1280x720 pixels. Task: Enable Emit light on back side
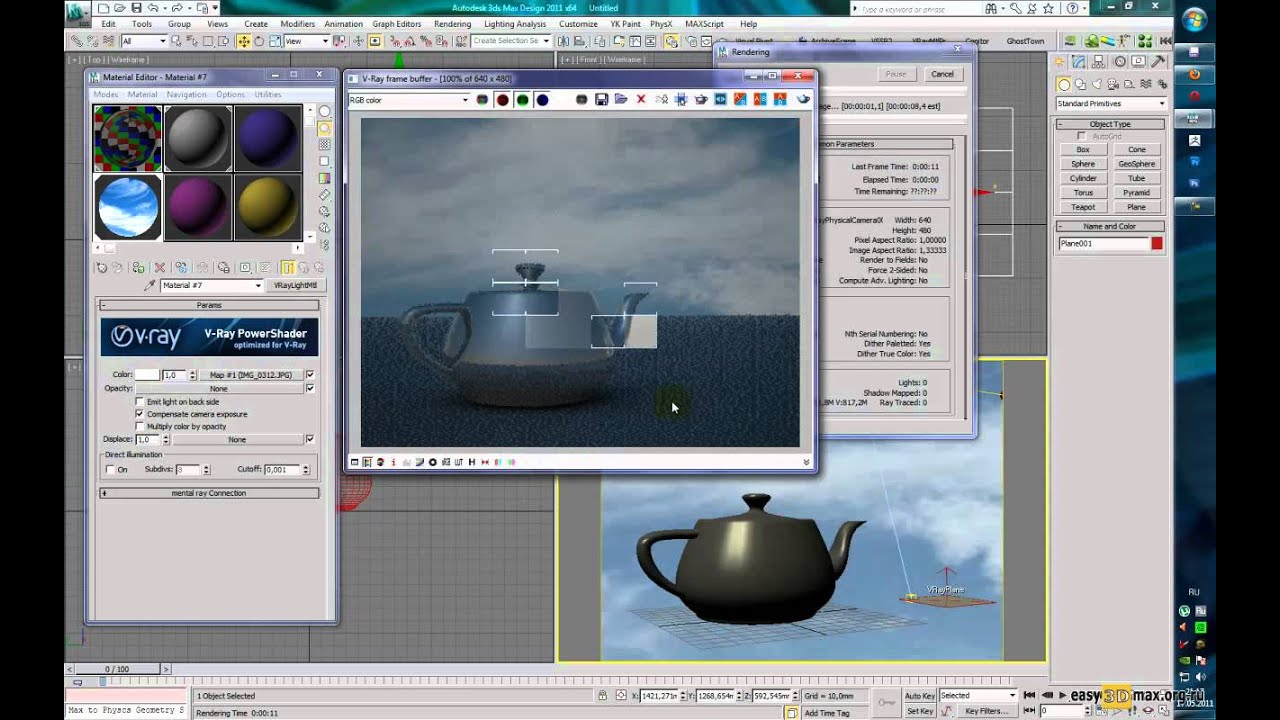click(x=139, y=401)
